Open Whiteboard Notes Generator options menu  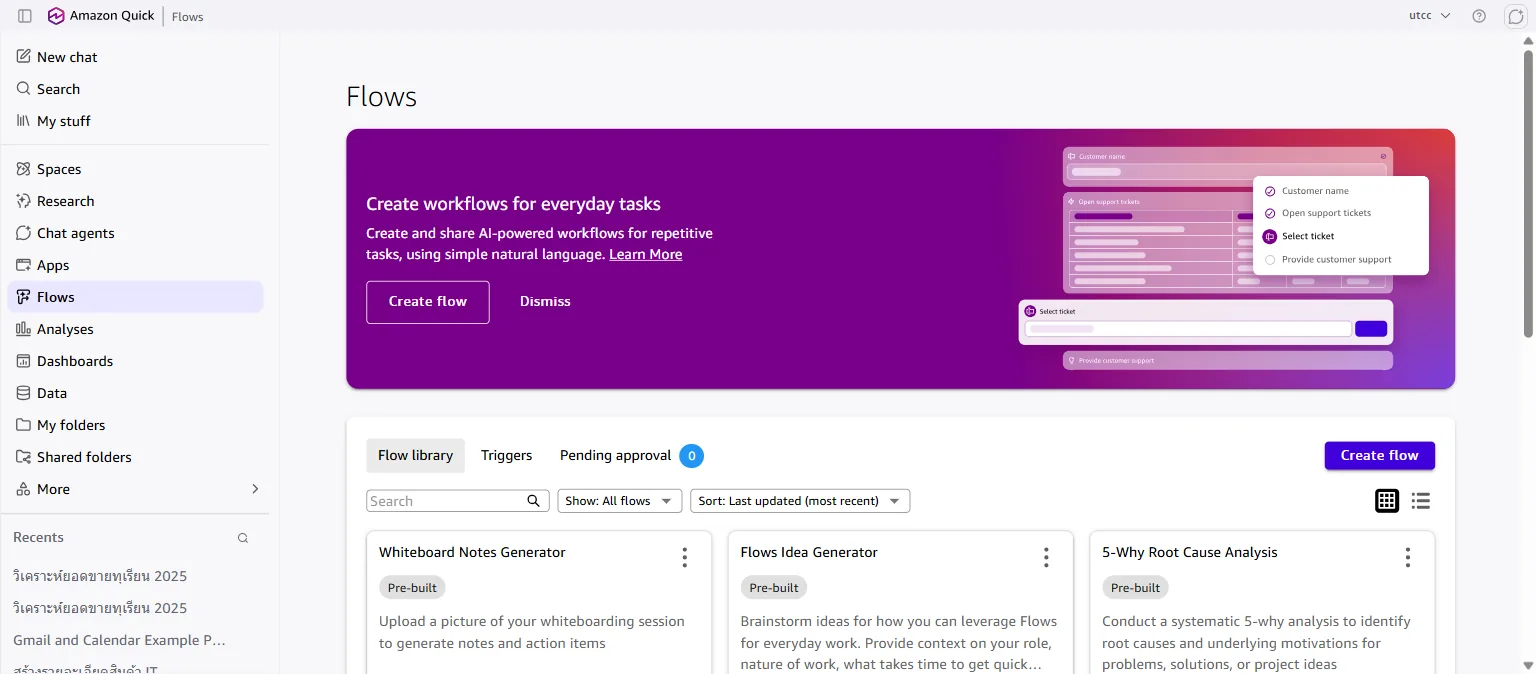pyautogui.click(x=685, y=558)
